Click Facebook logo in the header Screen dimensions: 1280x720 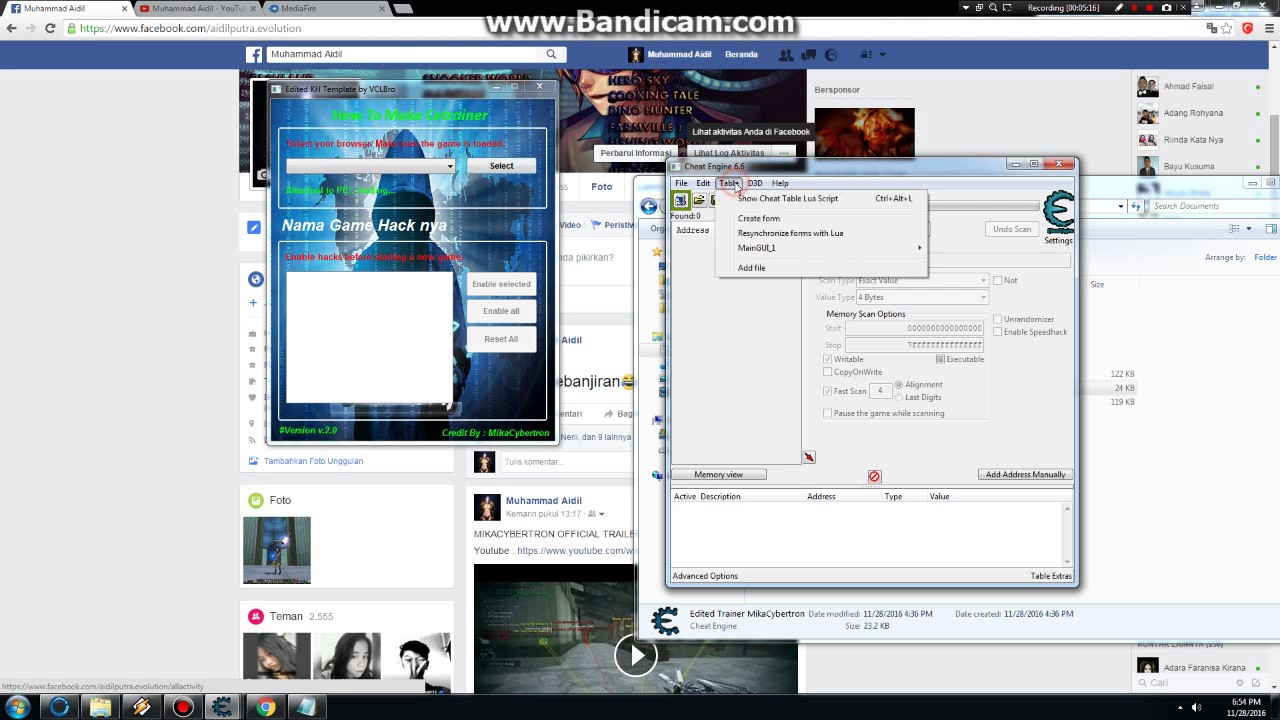point(255,54)
